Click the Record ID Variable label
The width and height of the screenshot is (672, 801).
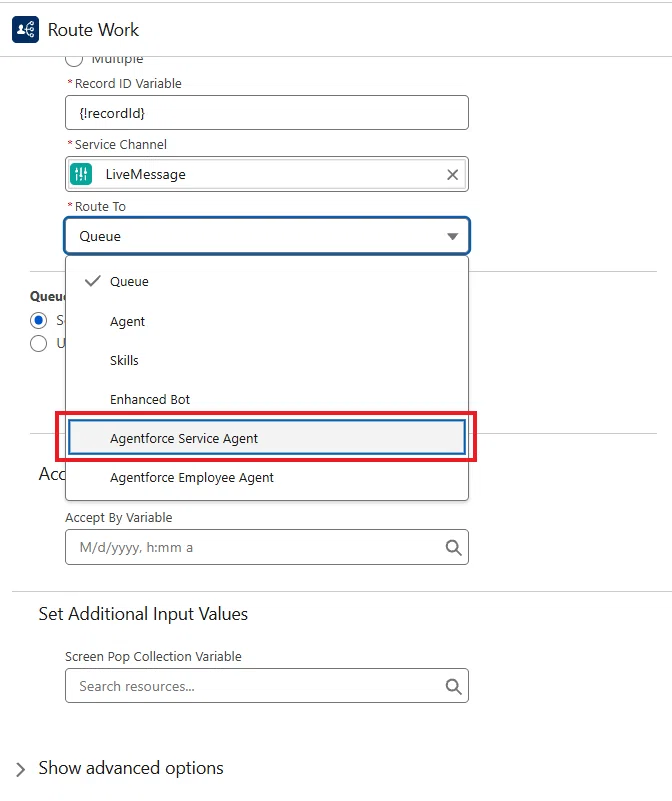(x=128, y=83)
